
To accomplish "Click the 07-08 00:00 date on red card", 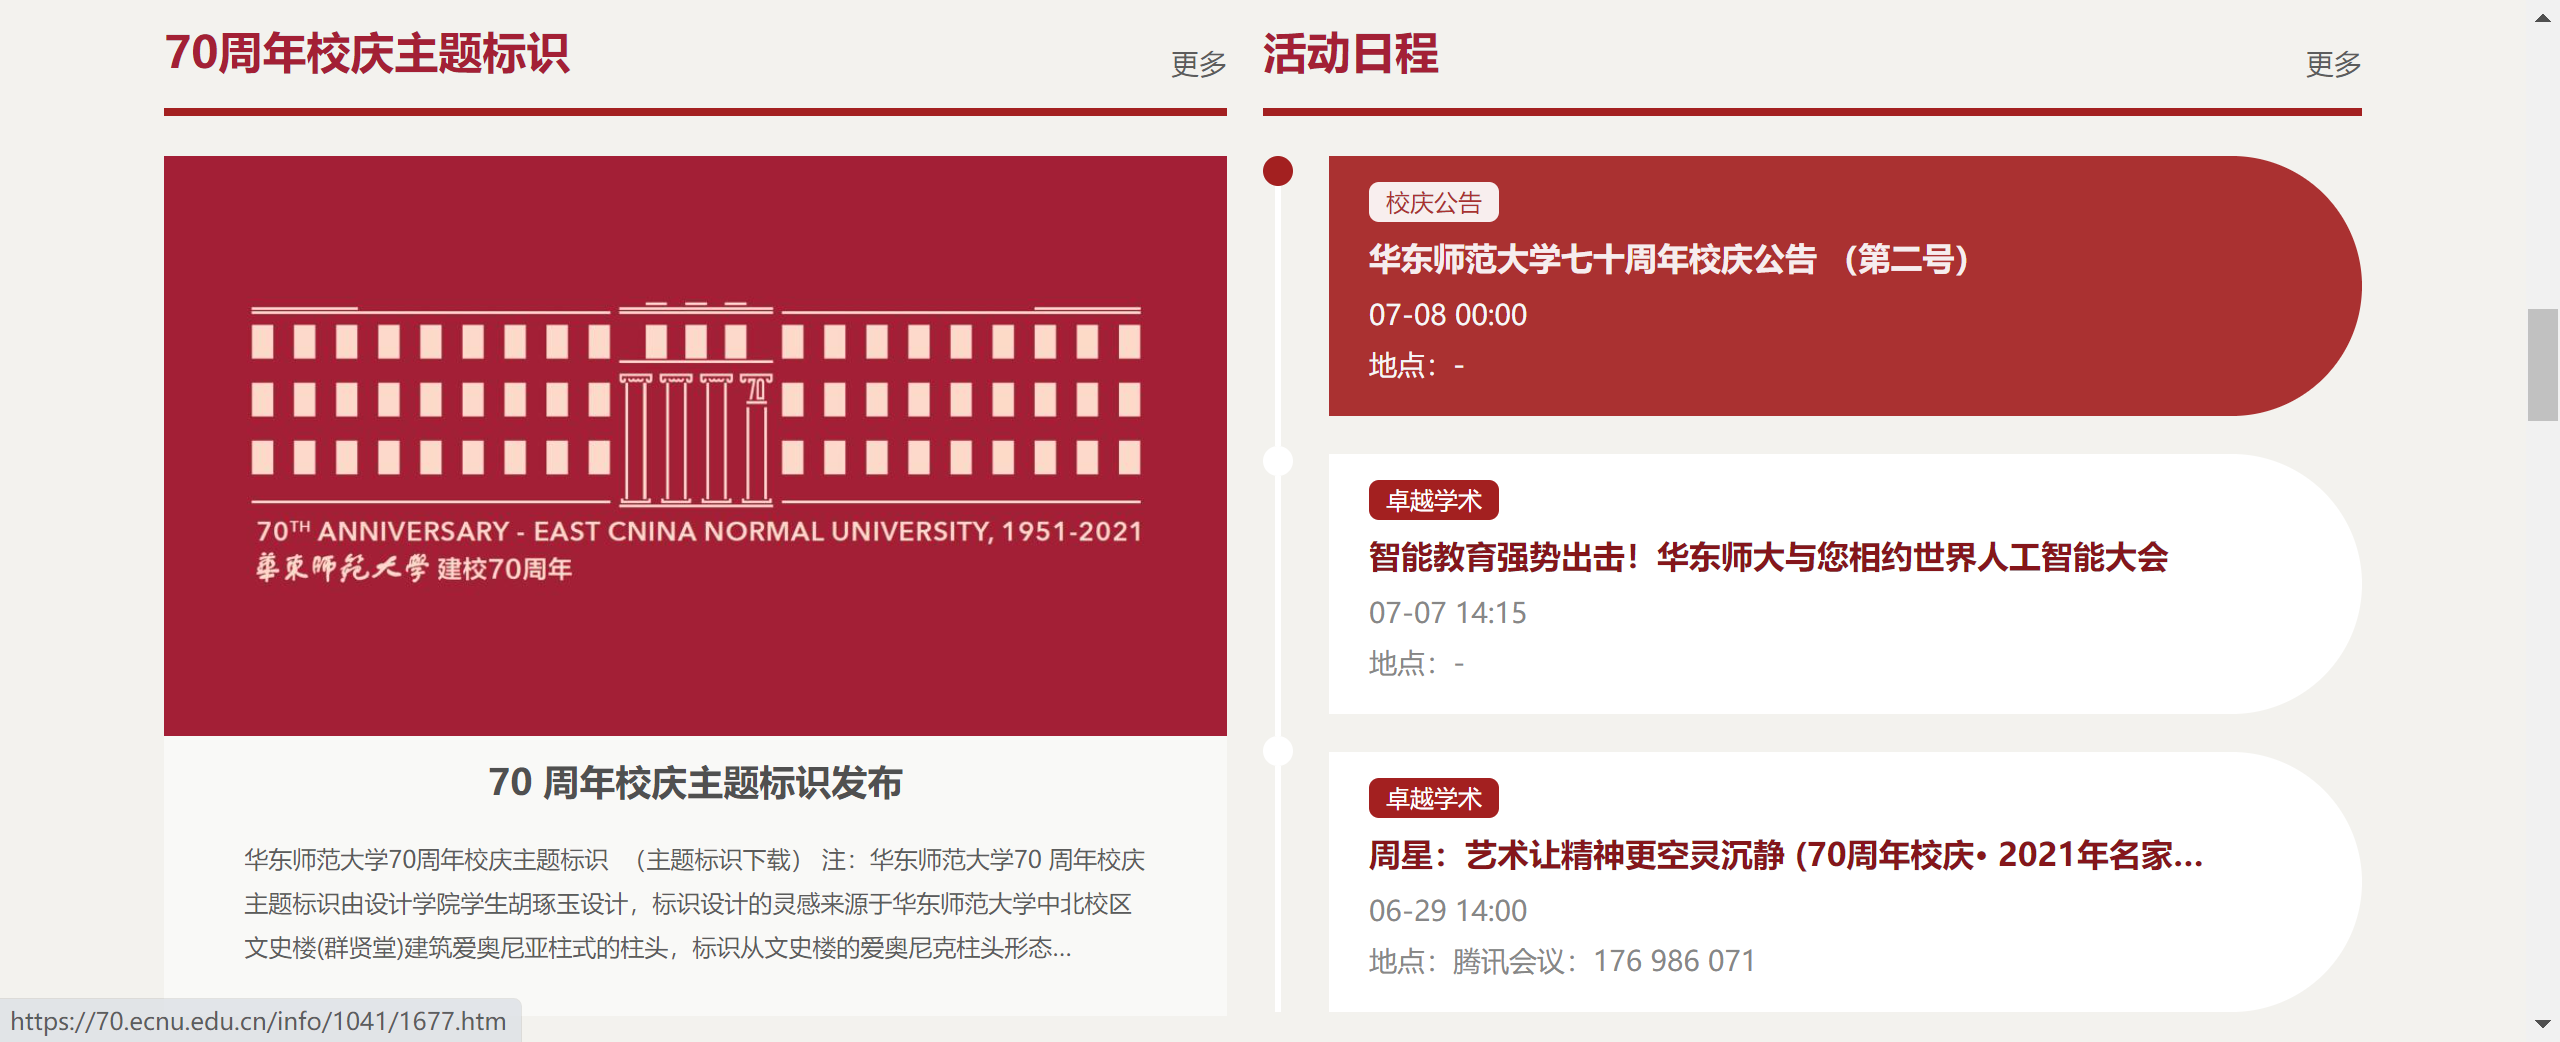I will 1447,315.
